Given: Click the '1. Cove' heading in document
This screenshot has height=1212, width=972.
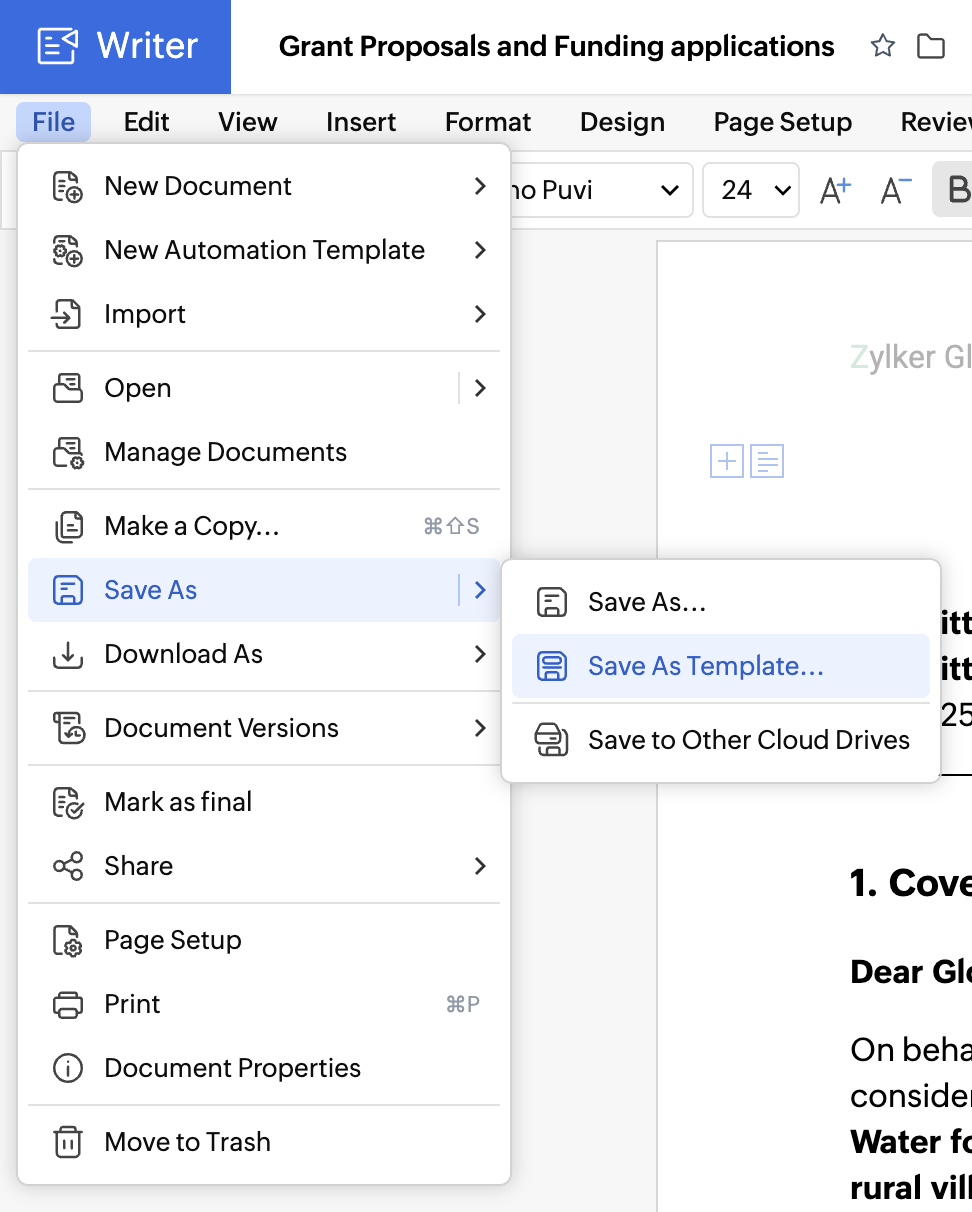Looking at the screenshot, I should click(910, 883).
